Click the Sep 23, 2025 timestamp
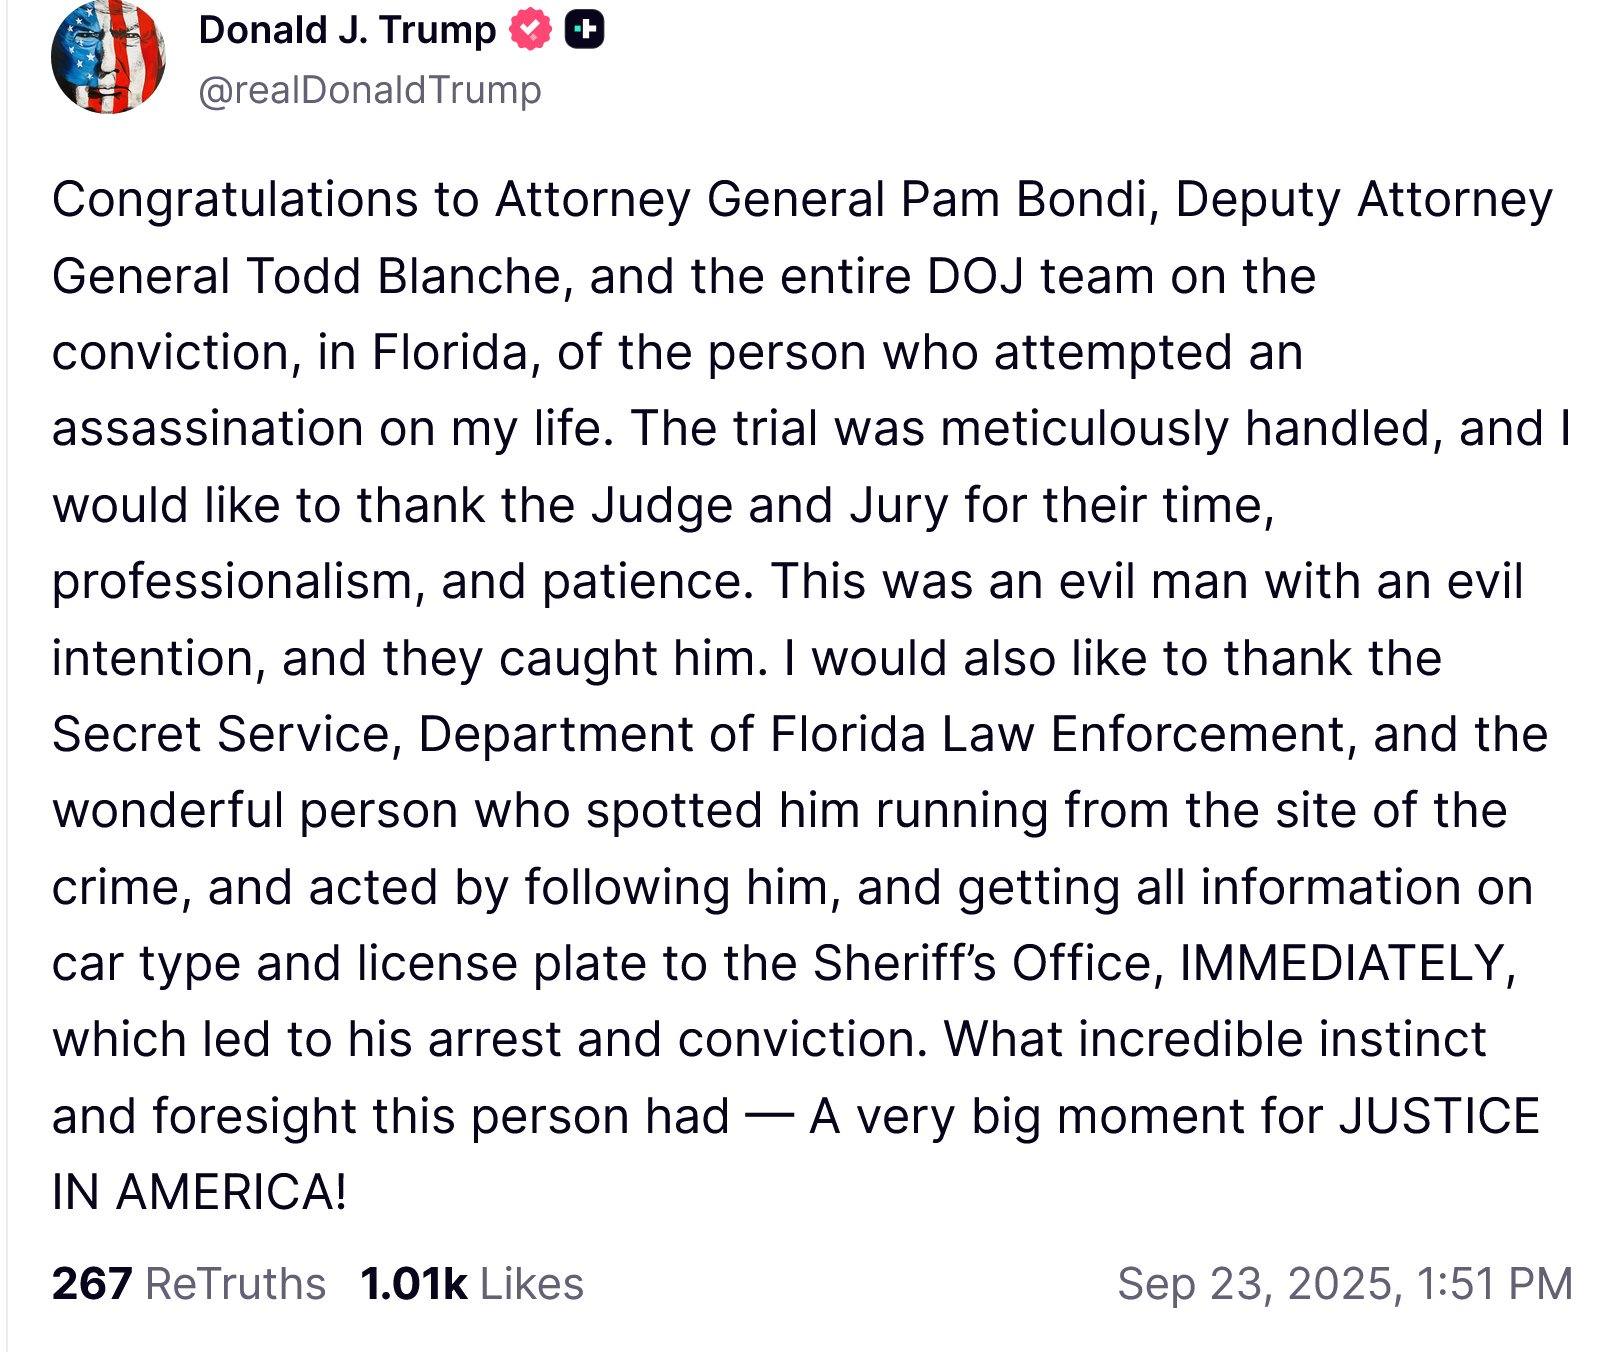The width and height of the screenshot is (1611, 1352). pos(1345,1283)
